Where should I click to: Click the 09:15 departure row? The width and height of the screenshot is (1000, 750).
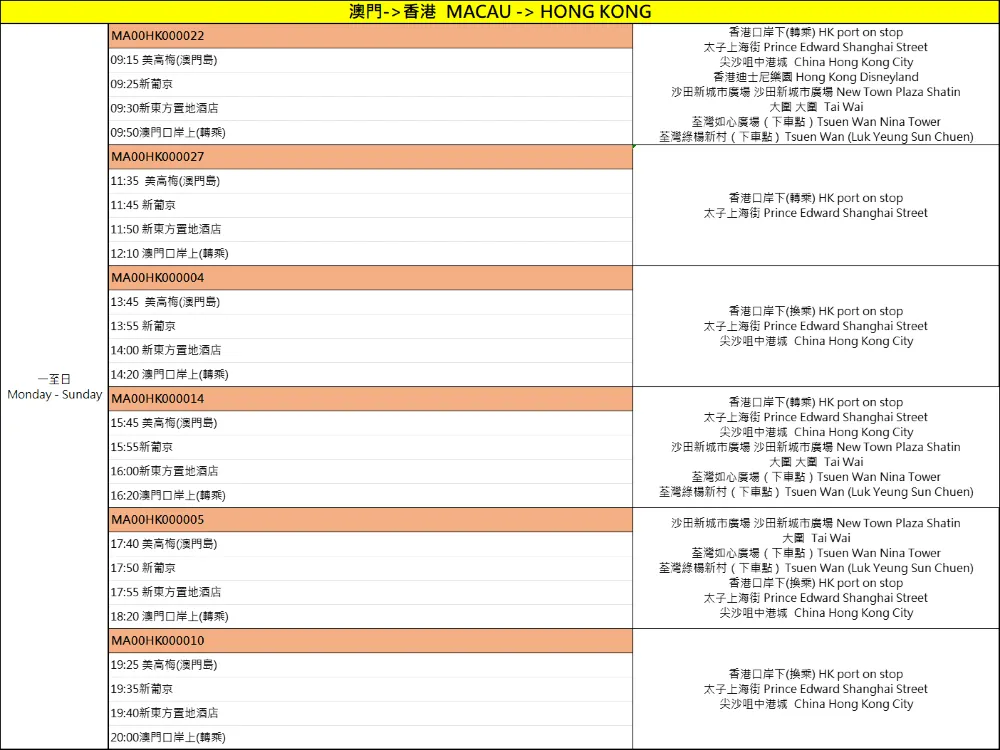[371, 61]
